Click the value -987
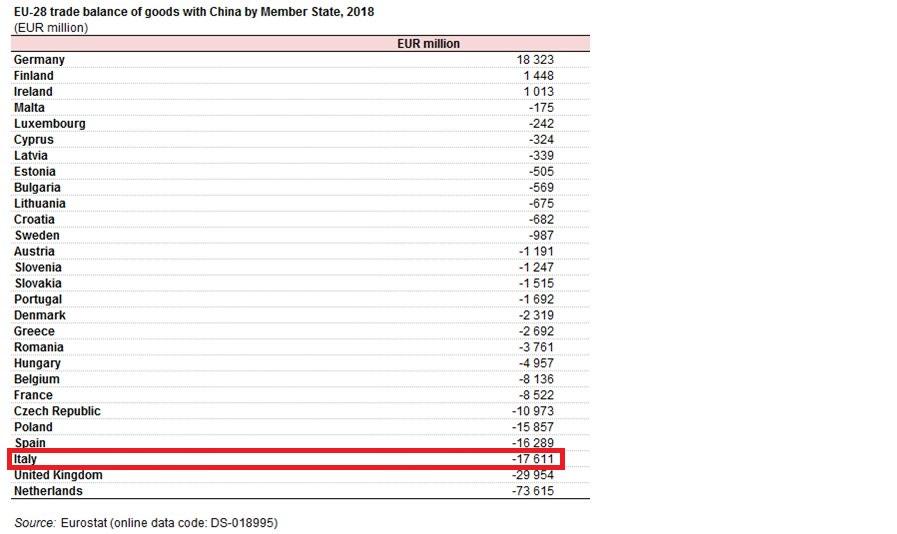This screenshot has width=897, height=534. coord(541,236)
